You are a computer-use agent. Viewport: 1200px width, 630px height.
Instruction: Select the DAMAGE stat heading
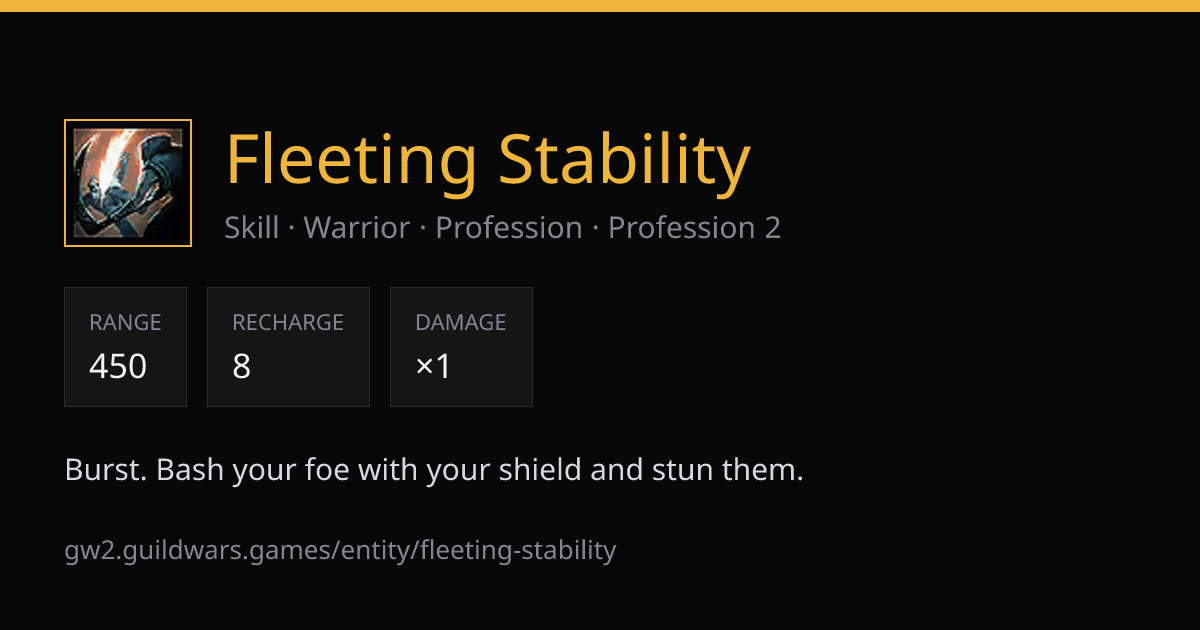coord(461,323)
